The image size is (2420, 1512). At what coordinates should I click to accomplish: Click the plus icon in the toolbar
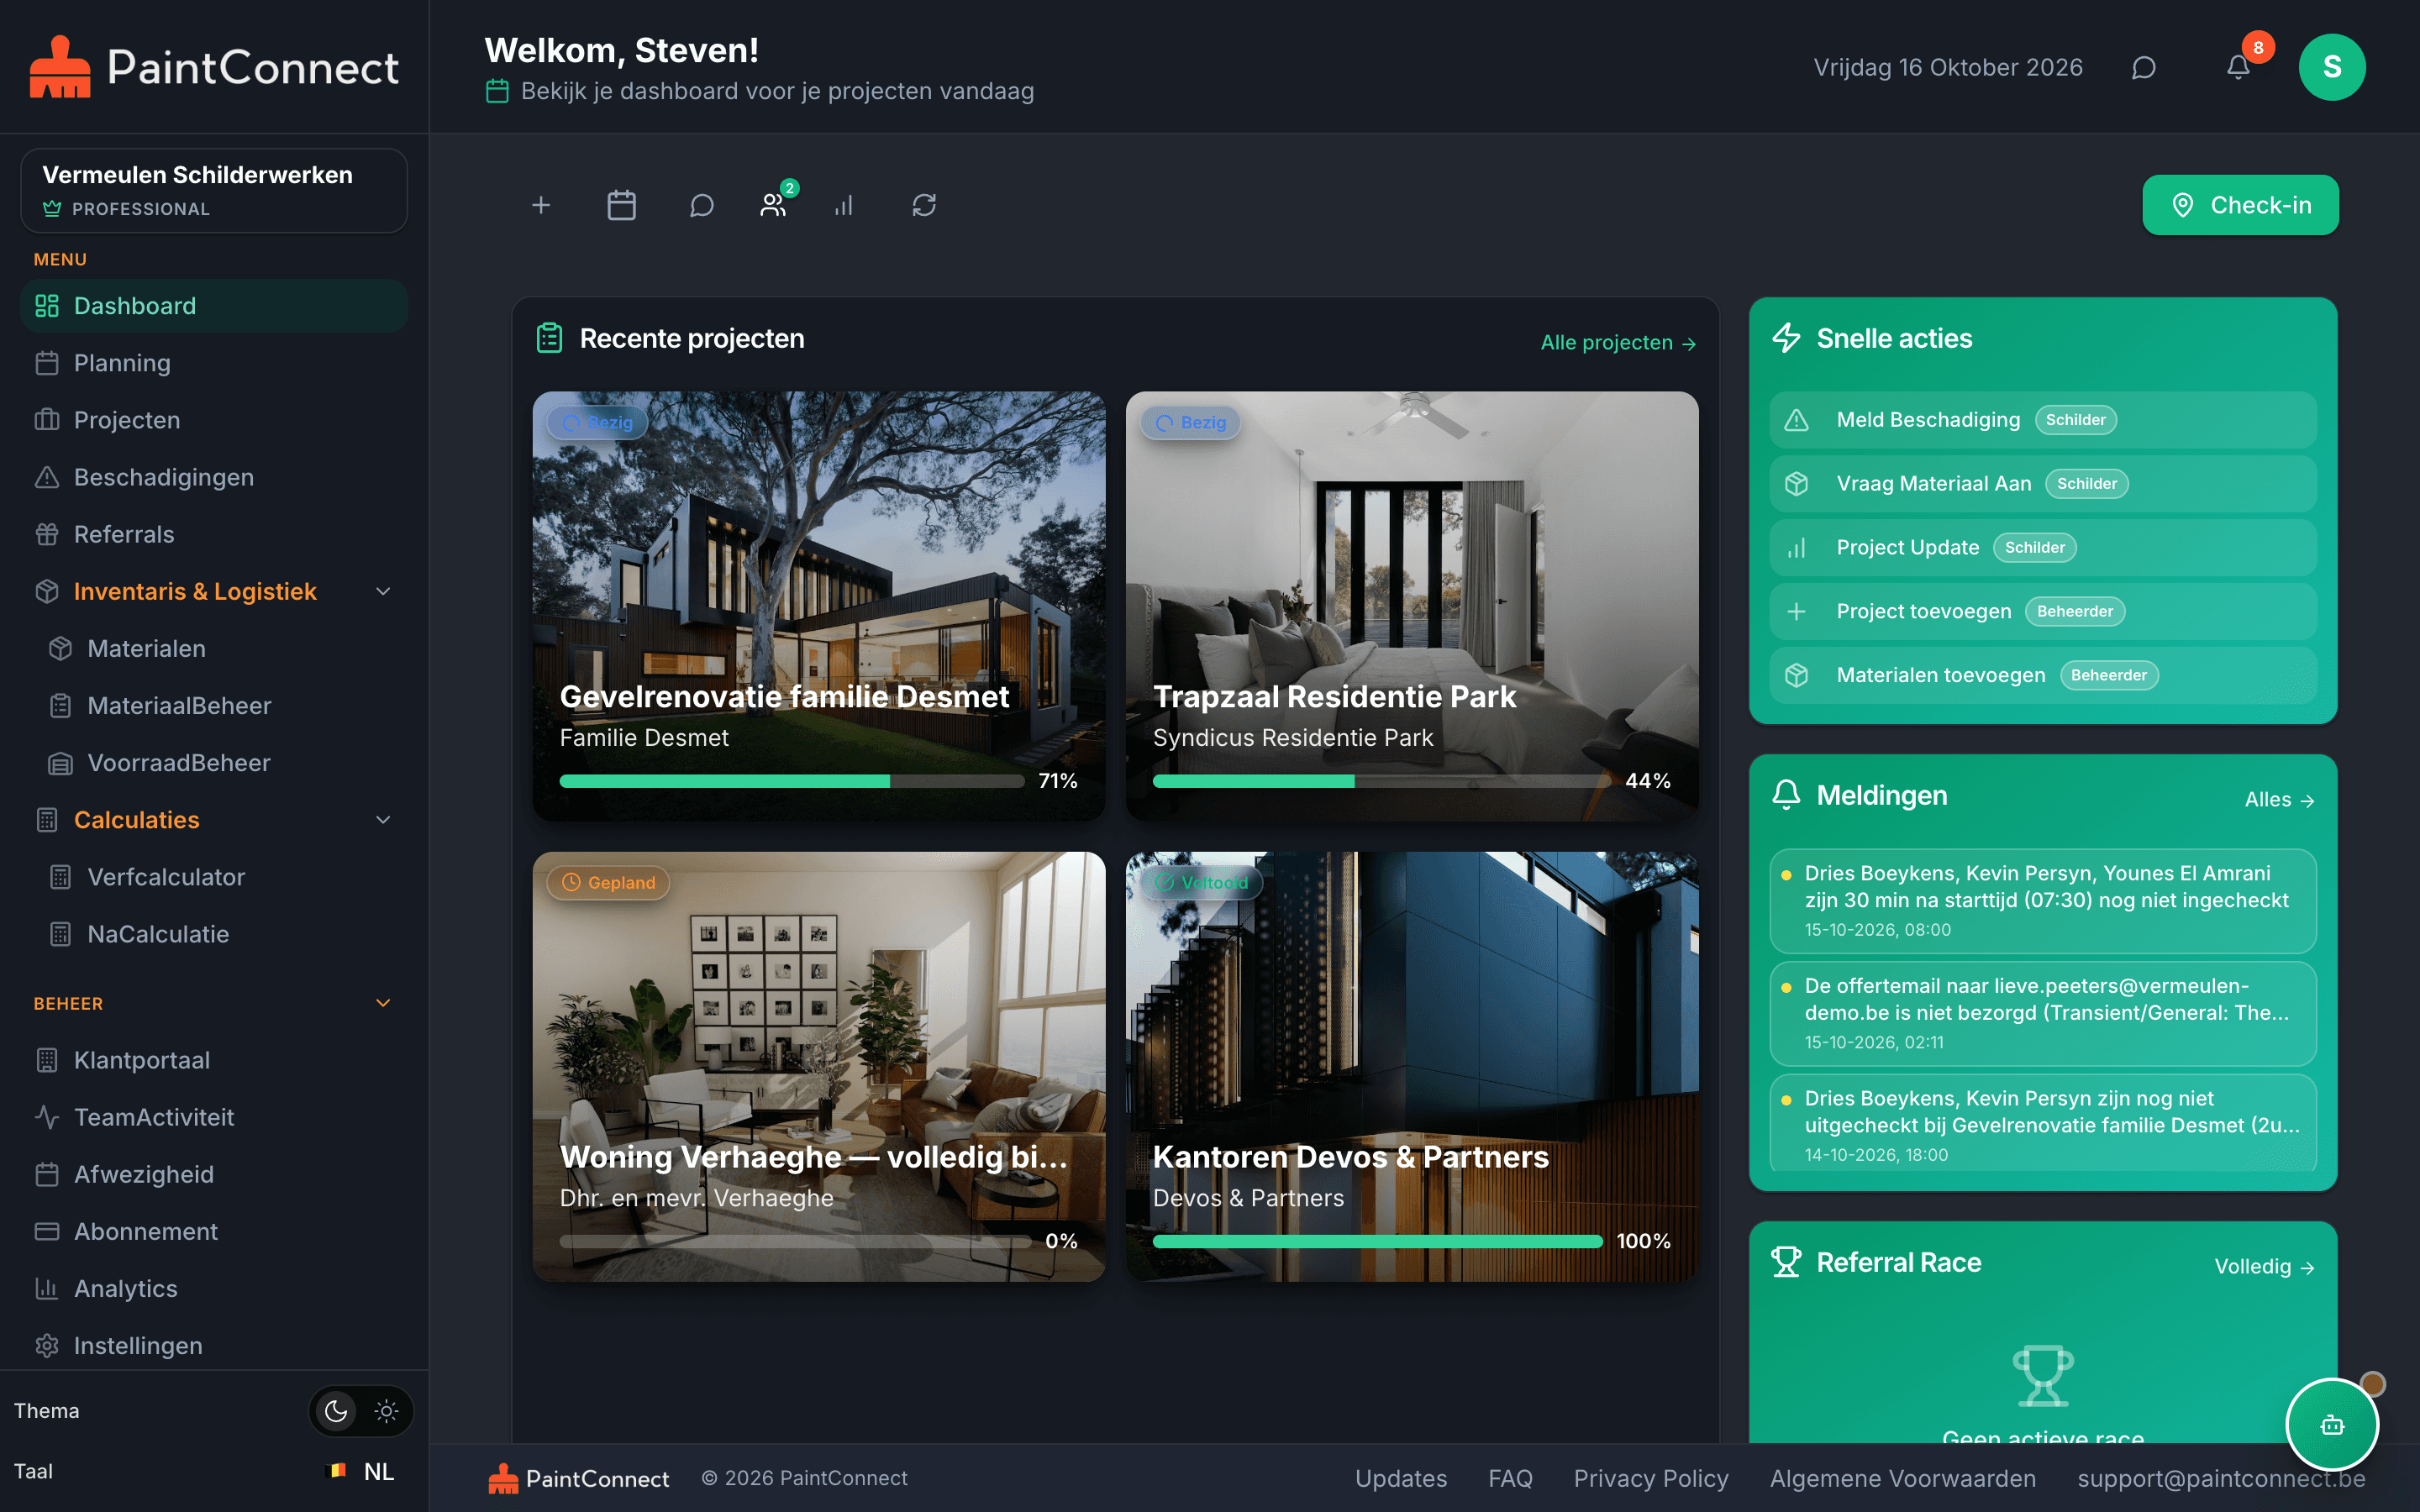541,205
